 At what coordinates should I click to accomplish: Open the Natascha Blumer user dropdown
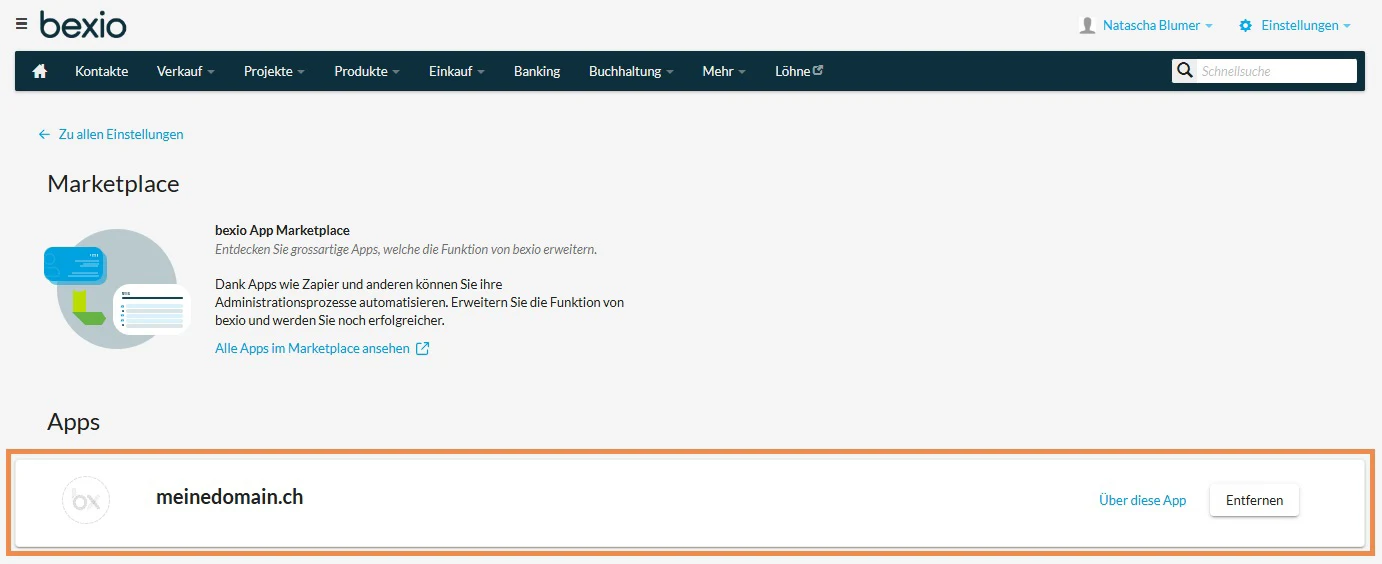(1157, 25)
